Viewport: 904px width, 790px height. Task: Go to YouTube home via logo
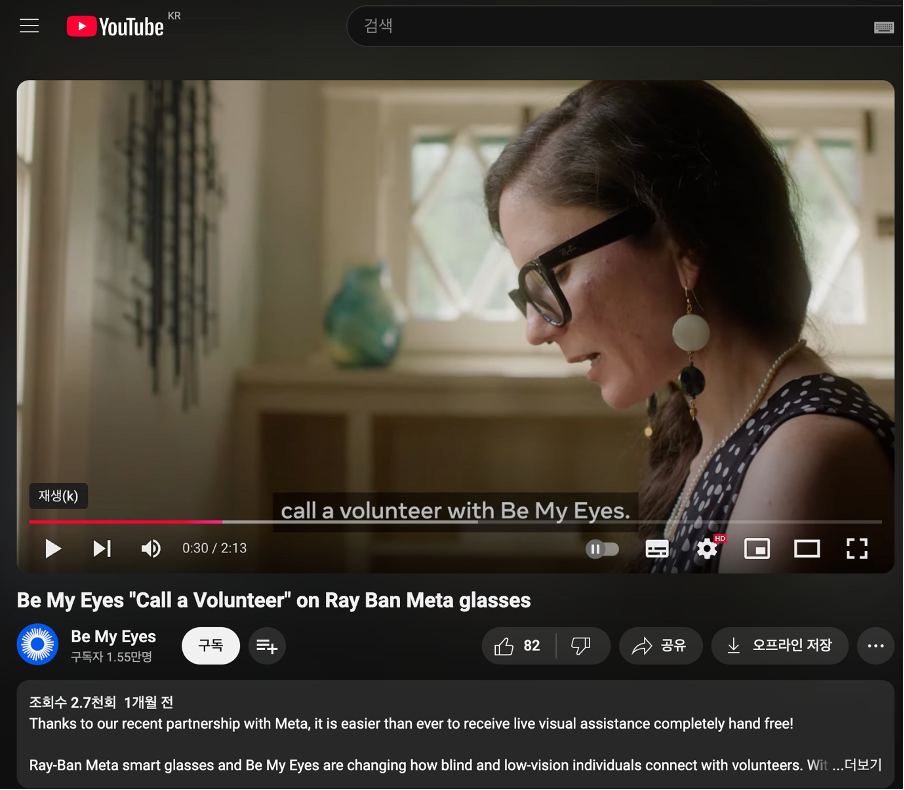click(x=115, y=27)
